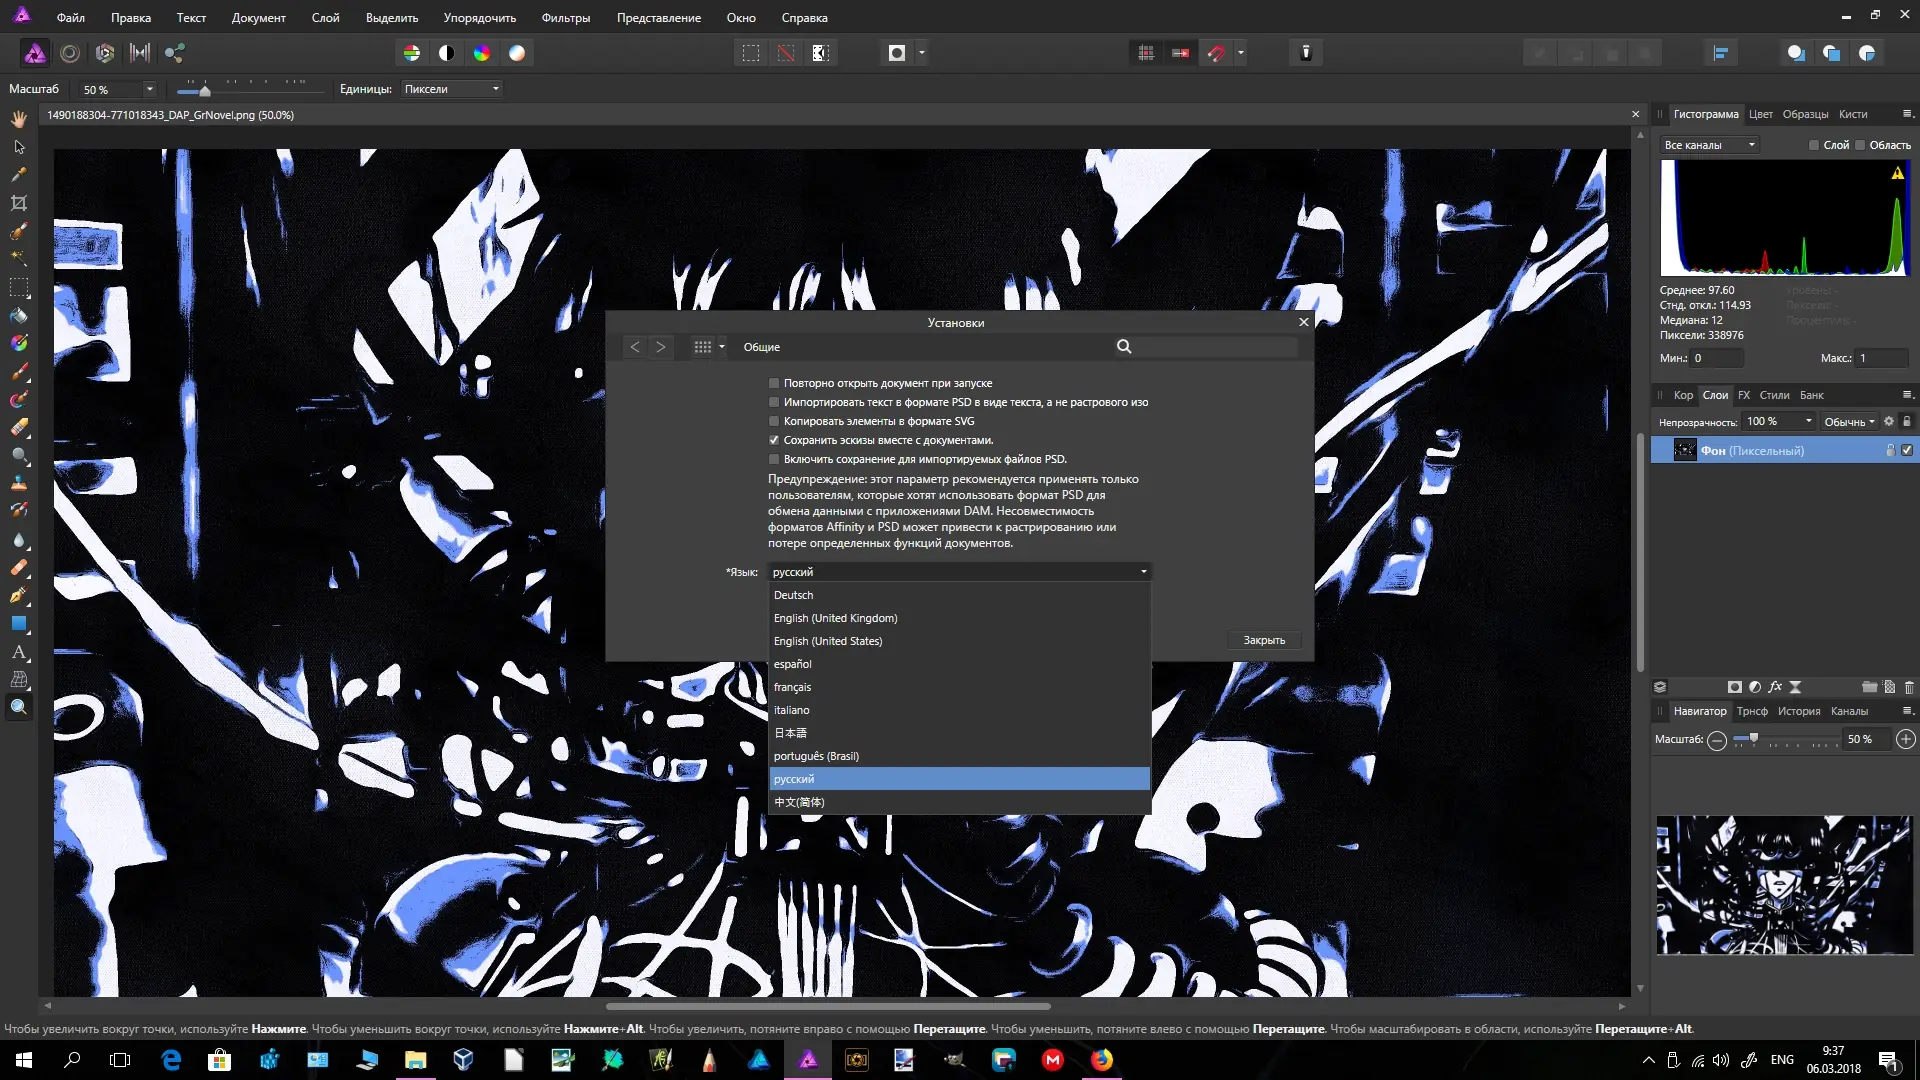Open Firefox from the taskbar

[1101, 1060]
